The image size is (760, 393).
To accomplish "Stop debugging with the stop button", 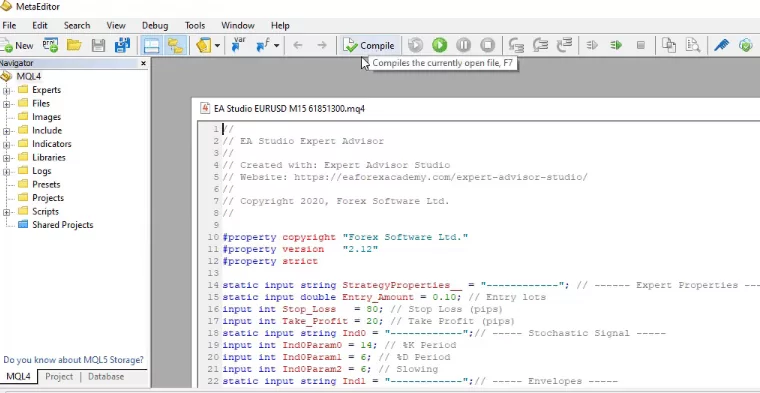I will [x=488, y=46].
